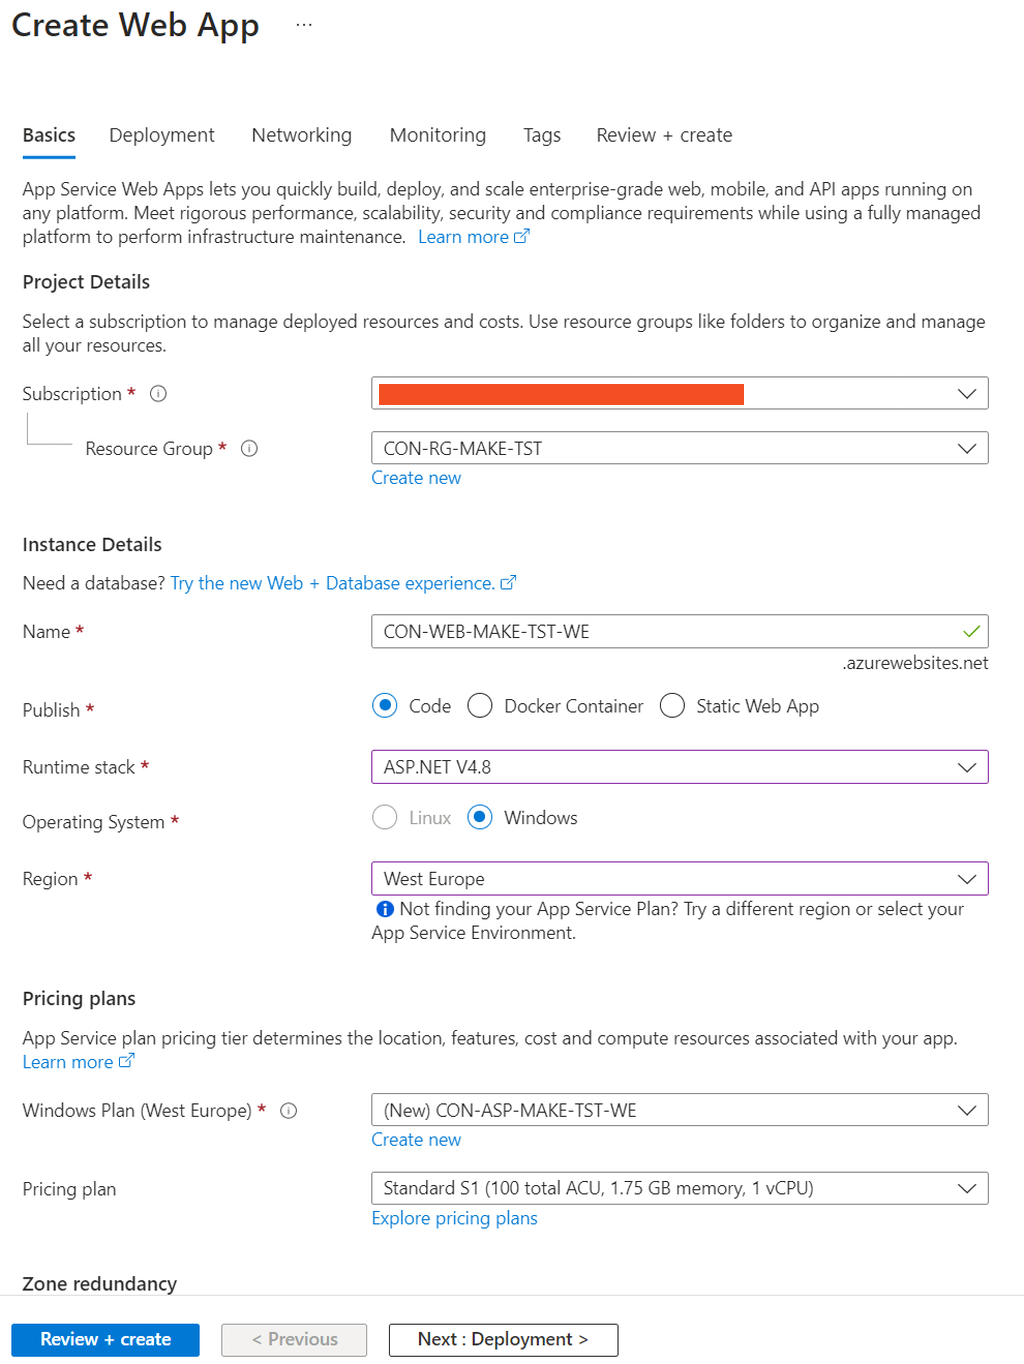The height and width of the screenshot is (1364, 1024).
Task: Click the blue info icon under Region
Action: (384, 909)
